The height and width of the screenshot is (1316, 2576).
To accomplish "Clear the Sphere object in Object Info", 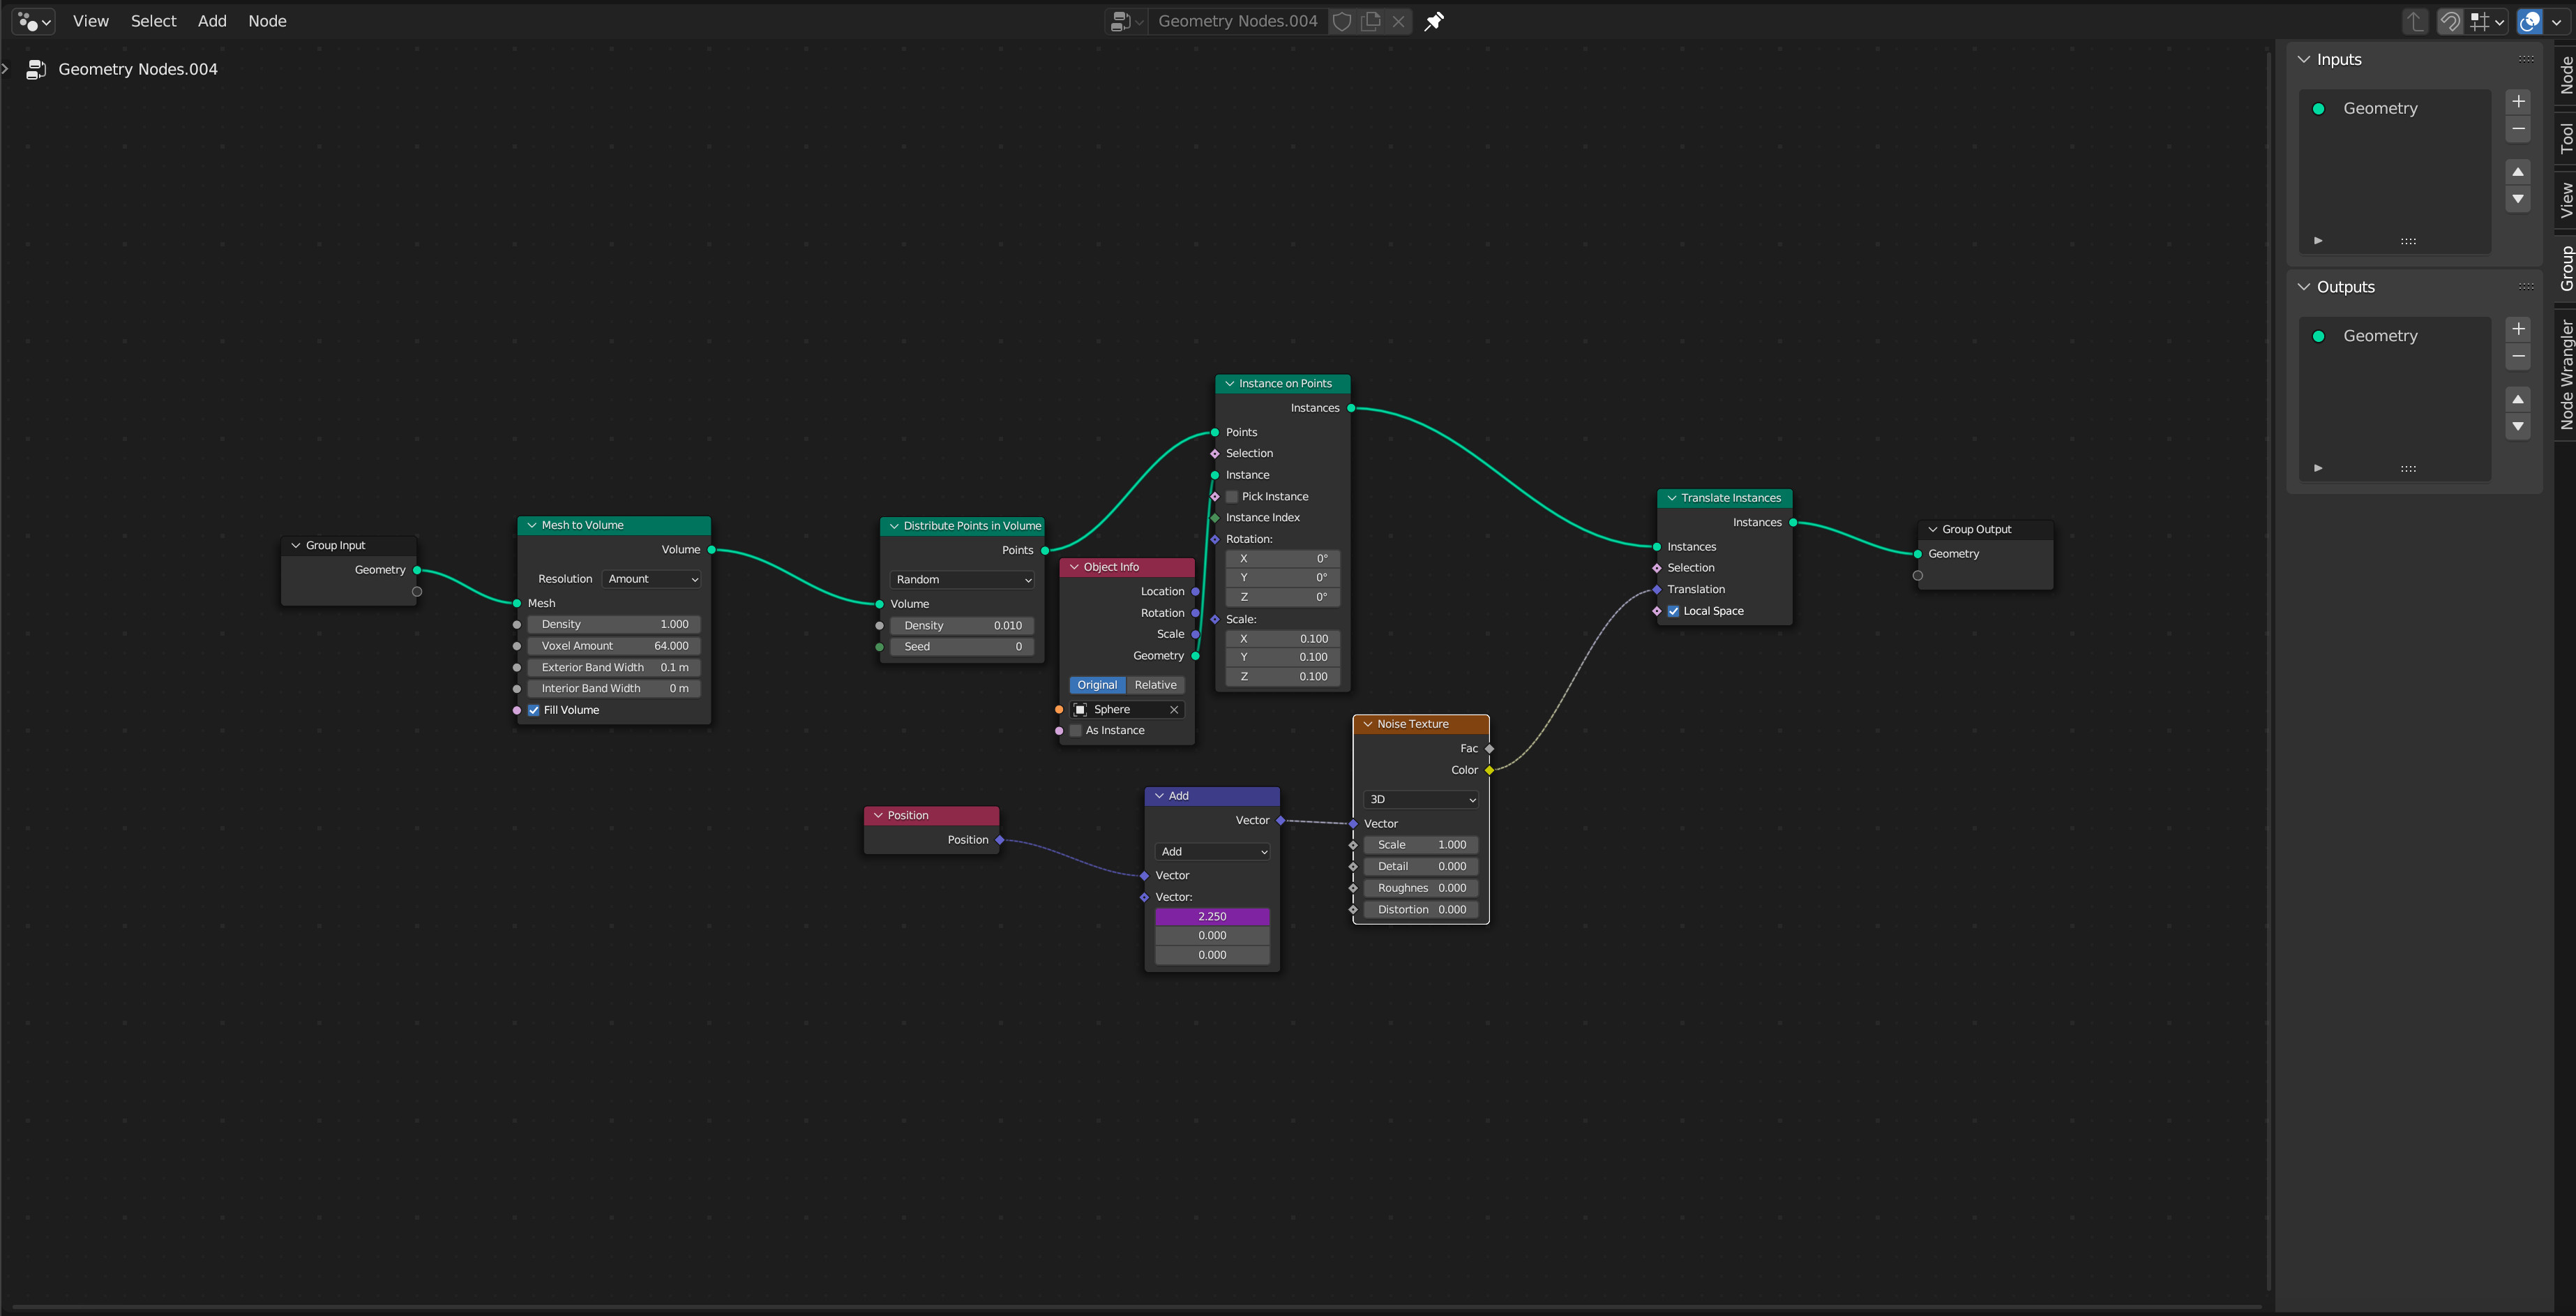I will [1174, 710].
